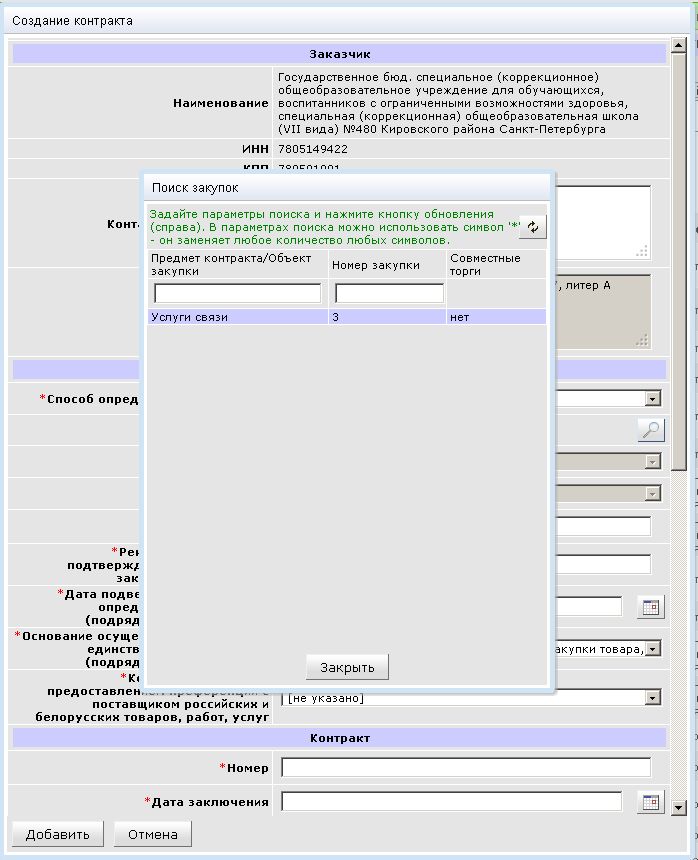Click the Поиск закупок dialog title
698x860 pixels.
pos(195,188)
